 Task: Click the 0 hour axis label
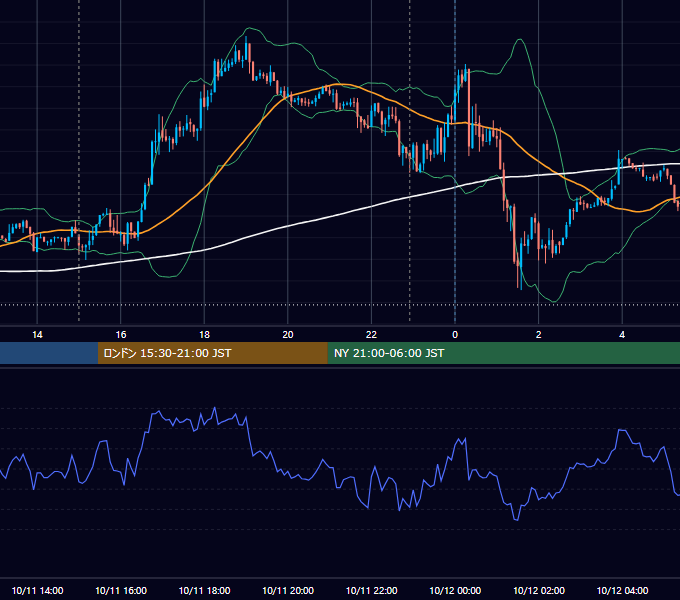click(455, 335)
